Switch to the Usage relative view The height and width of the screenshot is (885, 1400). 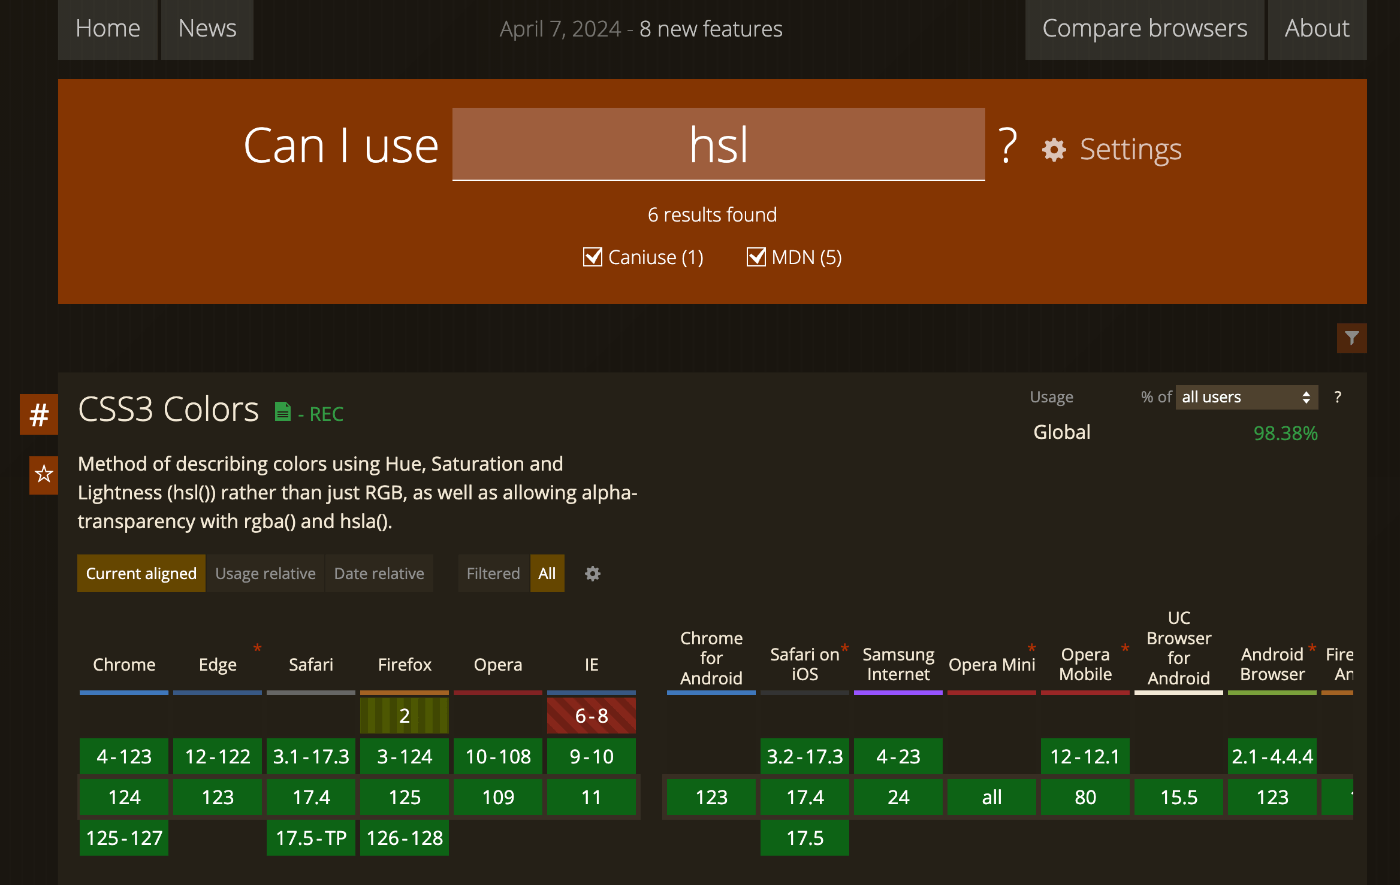point(265,574)
